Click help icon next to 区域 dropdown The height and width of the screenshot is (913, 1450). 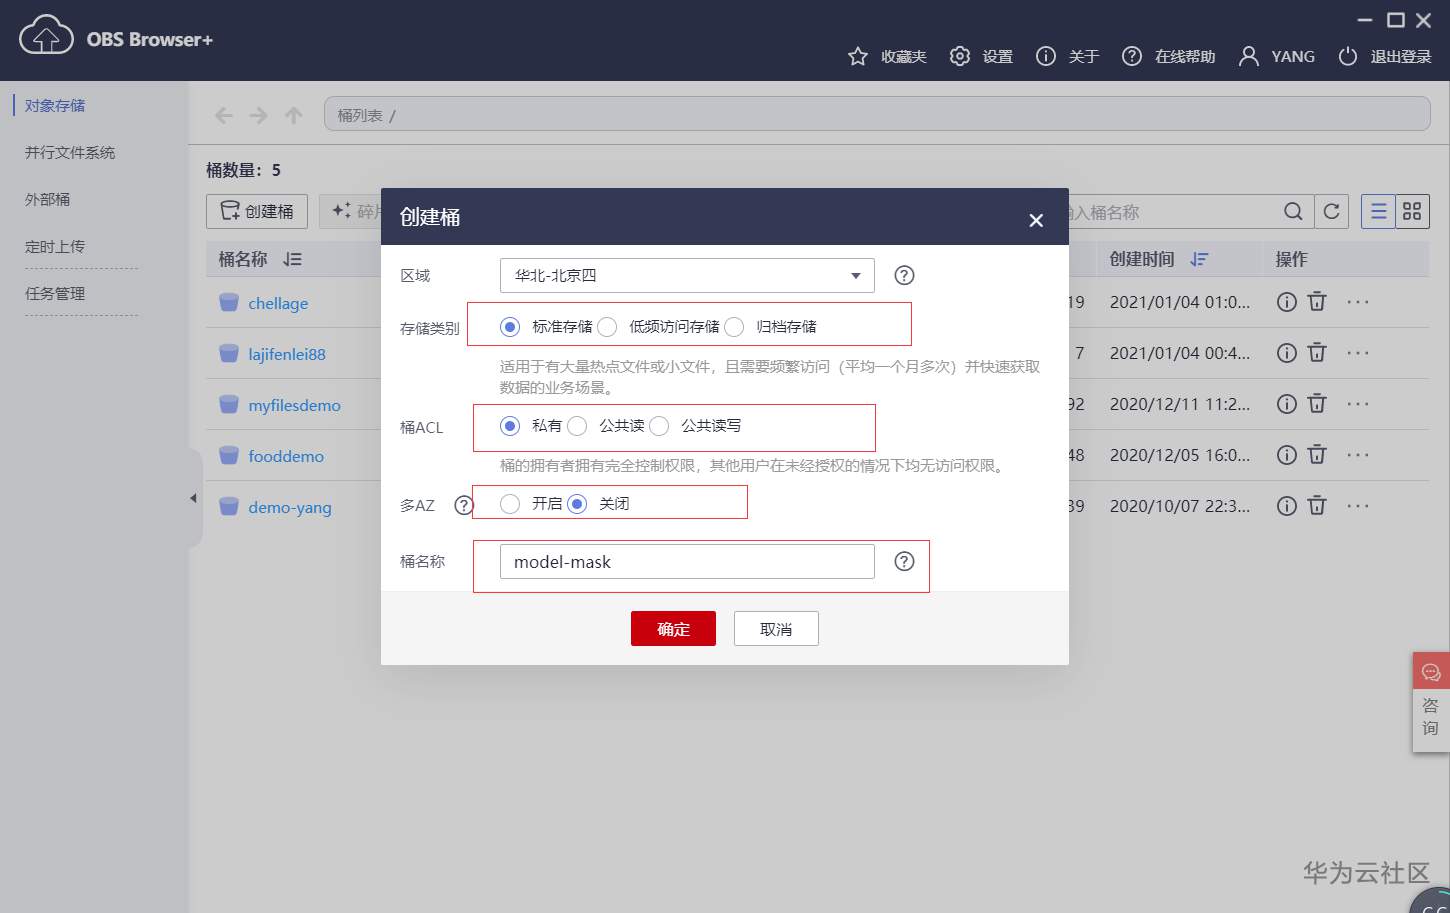[x=904, y=275]
